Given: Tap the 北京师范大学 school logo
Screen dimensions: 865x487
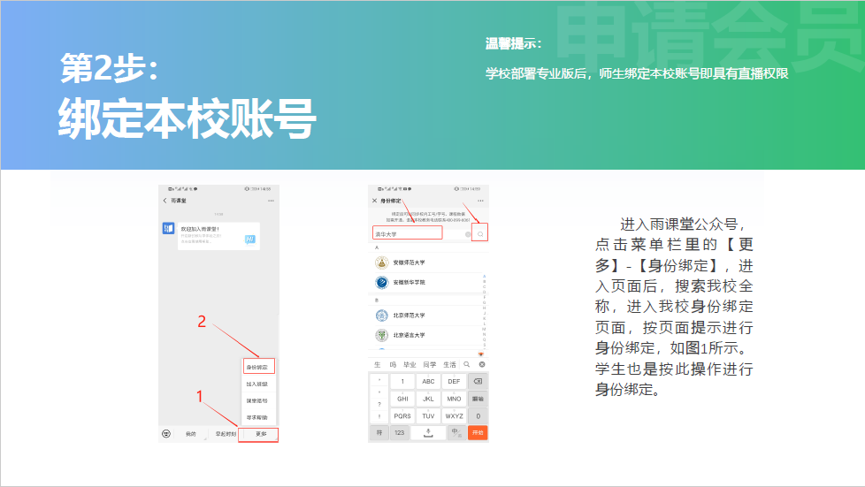Looking at the screenshot, I should click(x=382, y=315).
